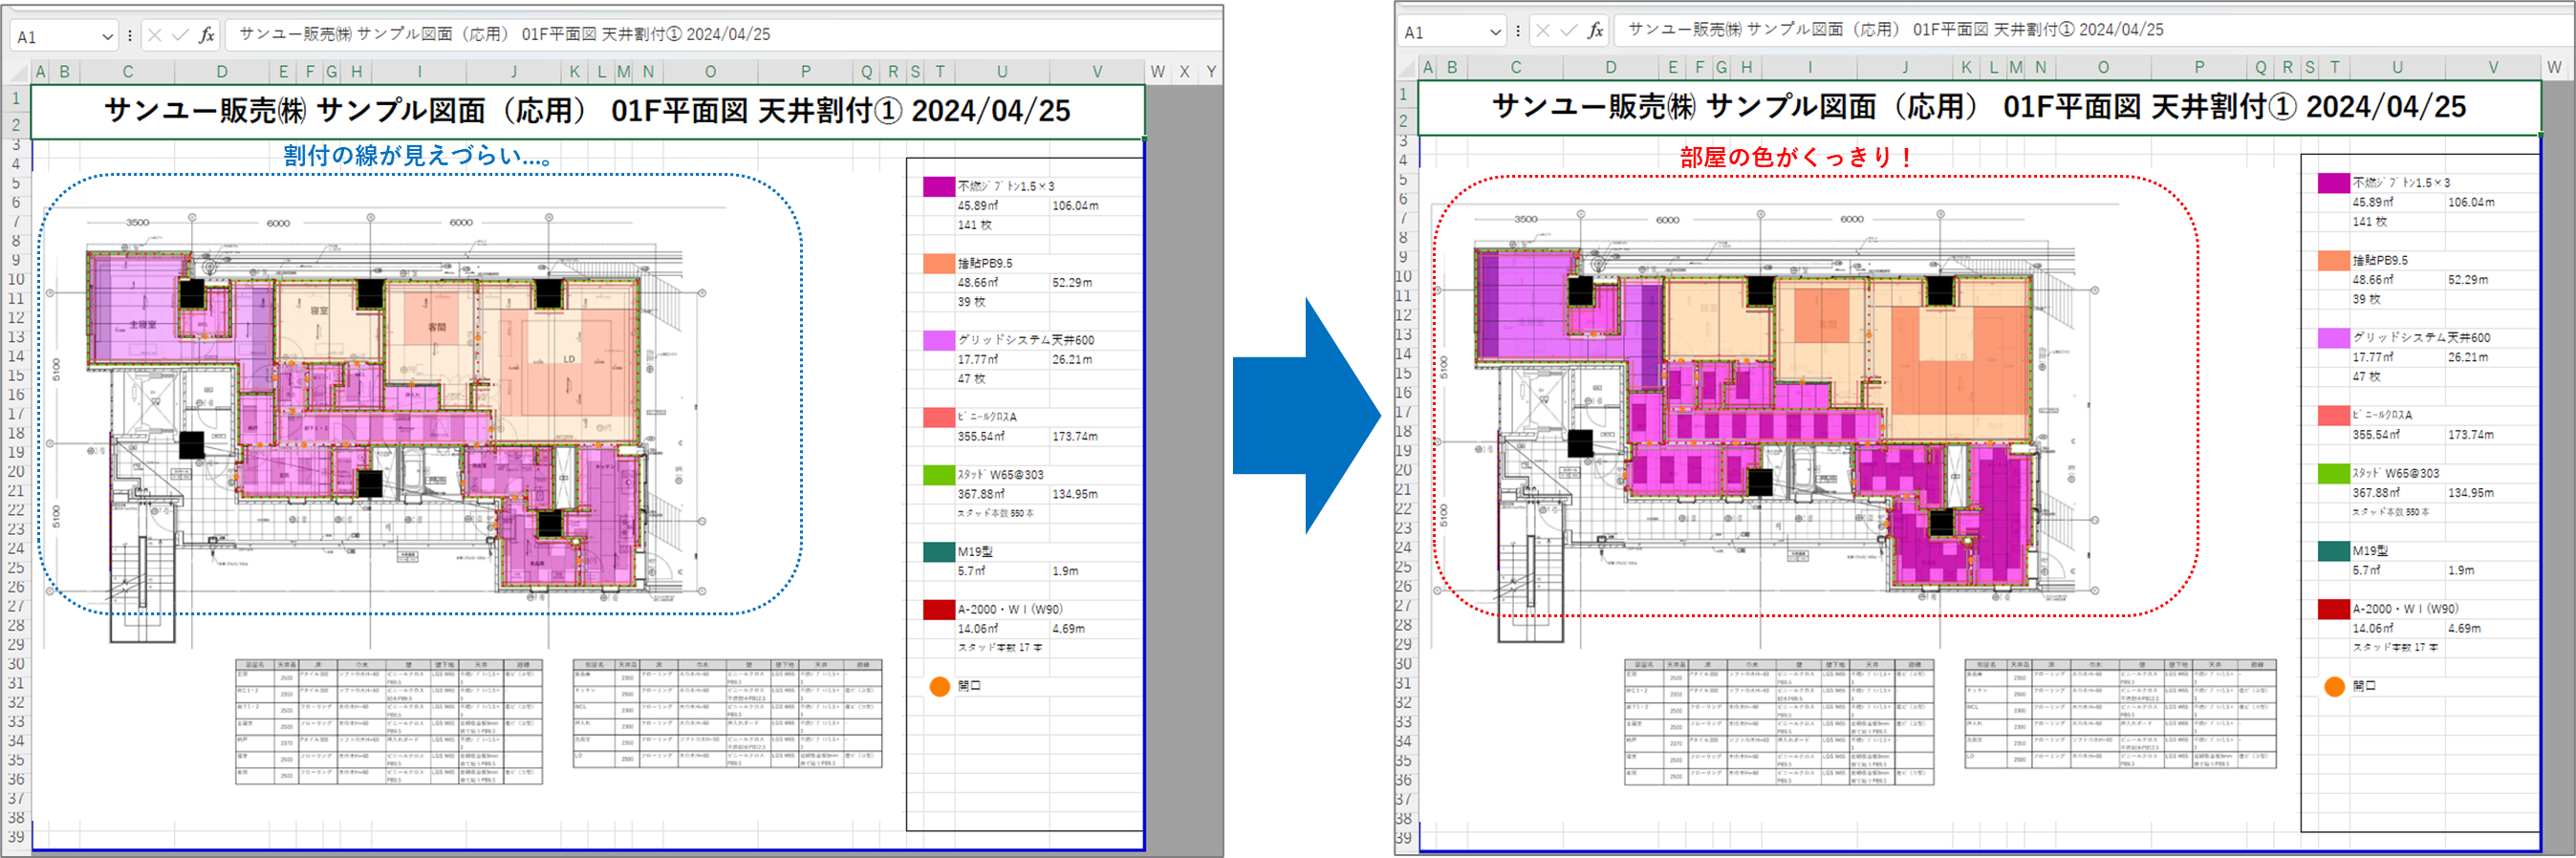Viewport: 2576px width, 858px height.
Task: Select row 33 header in right window
Action: point(1404,722)
